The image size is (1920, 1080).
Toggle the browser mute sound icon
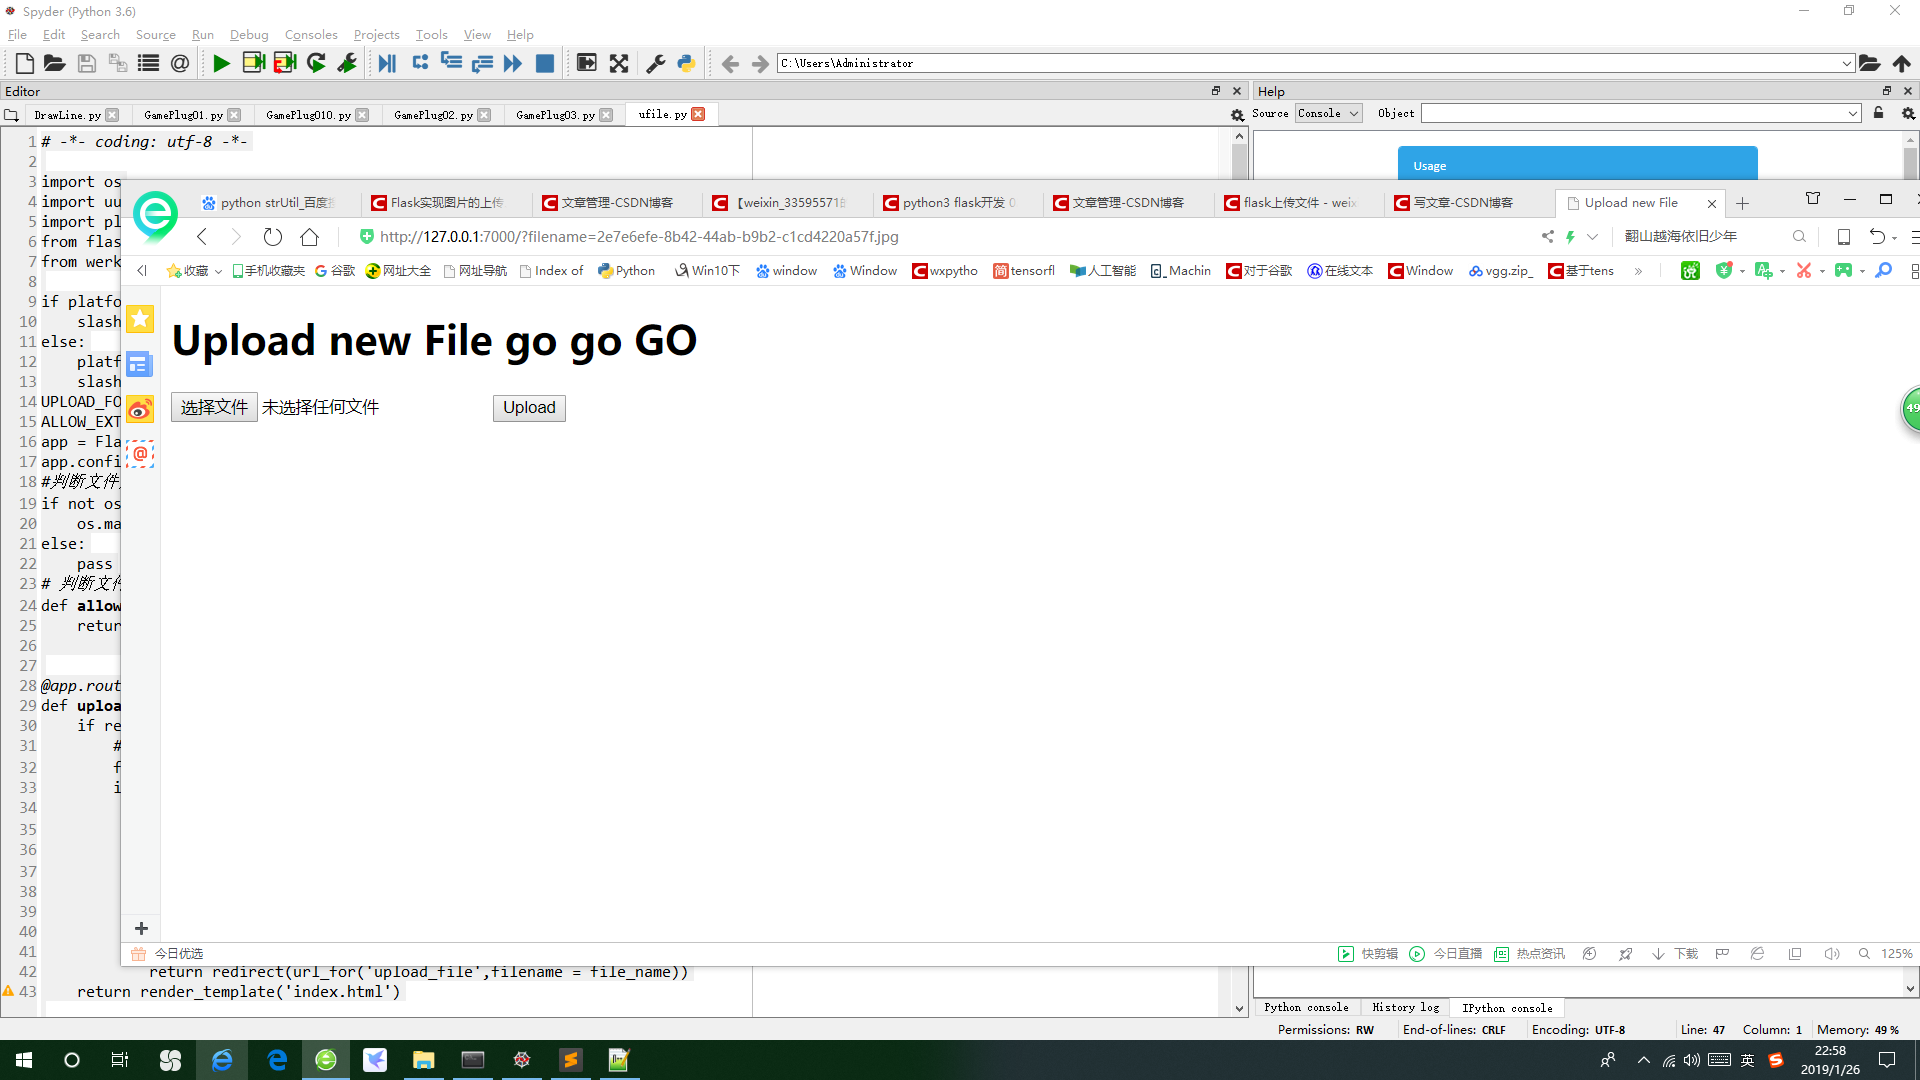point(1831,954)
